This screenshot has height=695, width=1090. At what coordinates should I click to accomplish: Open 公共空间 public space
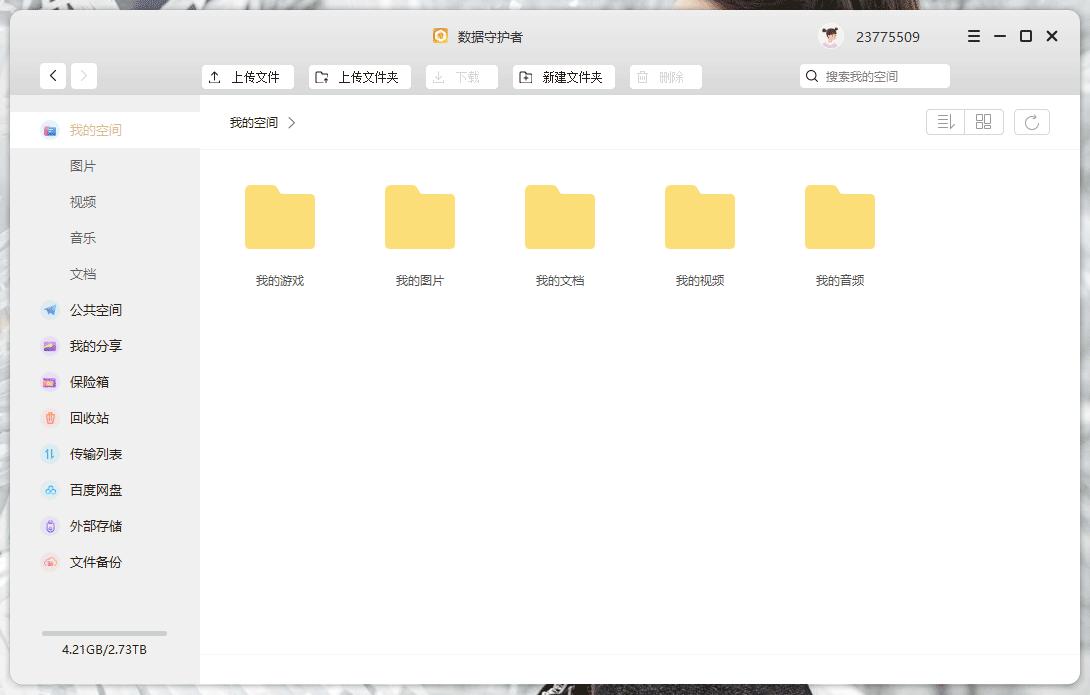coord(86,309)
